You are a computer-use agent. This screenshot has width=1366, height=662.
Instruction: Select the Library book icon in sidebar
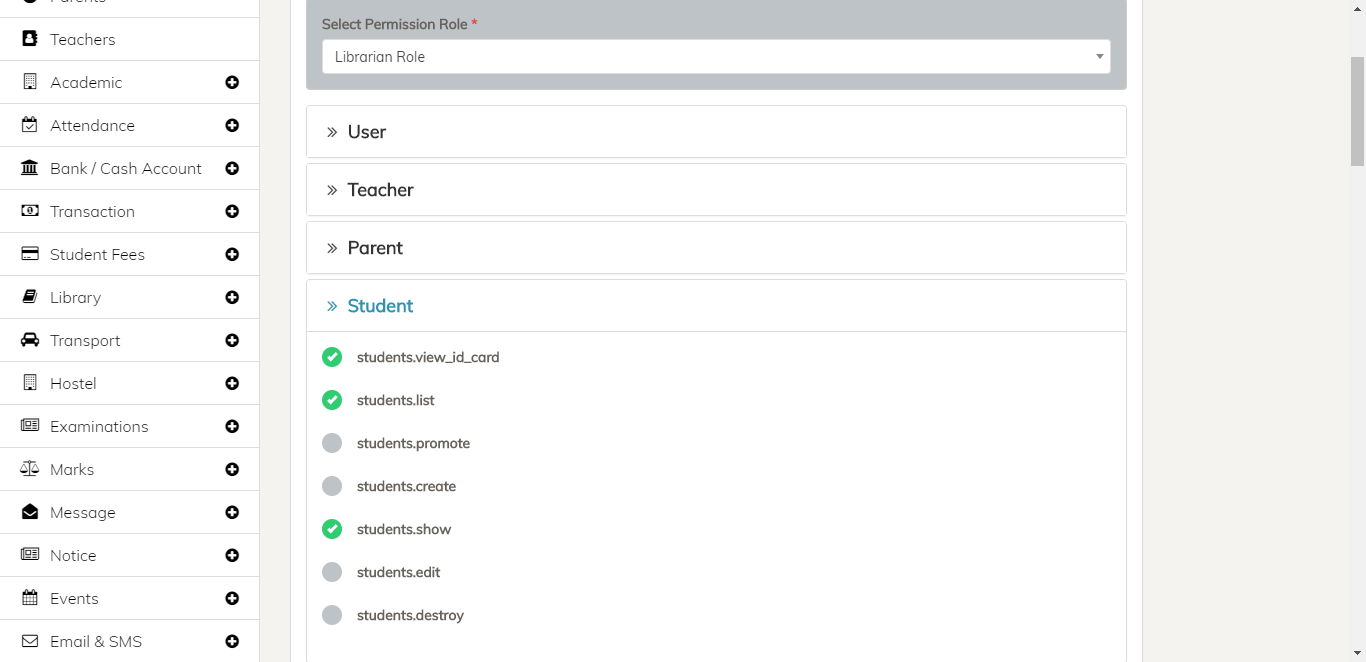tap(28, 297)
